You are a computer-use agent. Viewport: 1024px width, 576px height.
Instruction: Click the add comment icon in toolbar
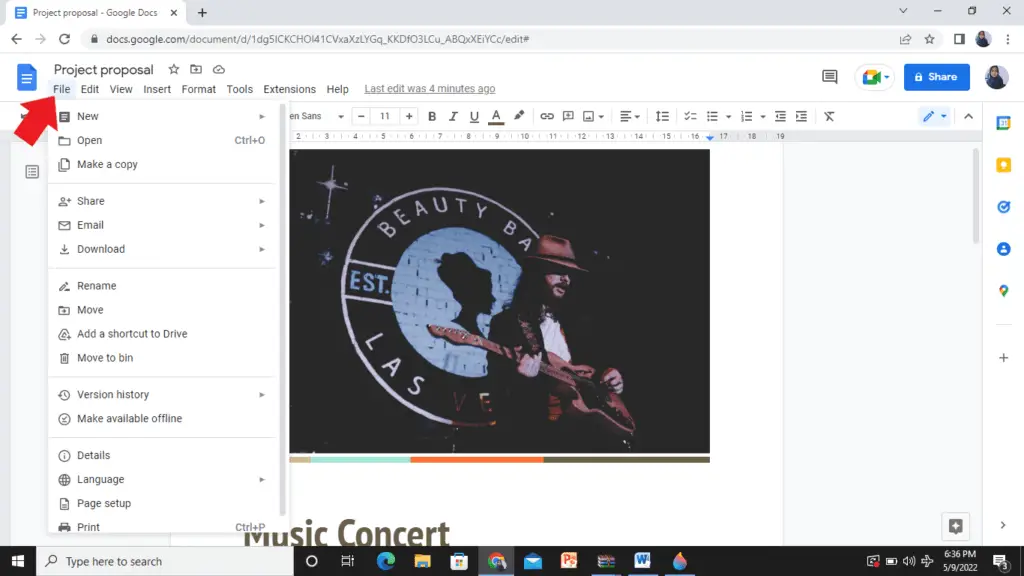tap(568, 116)
